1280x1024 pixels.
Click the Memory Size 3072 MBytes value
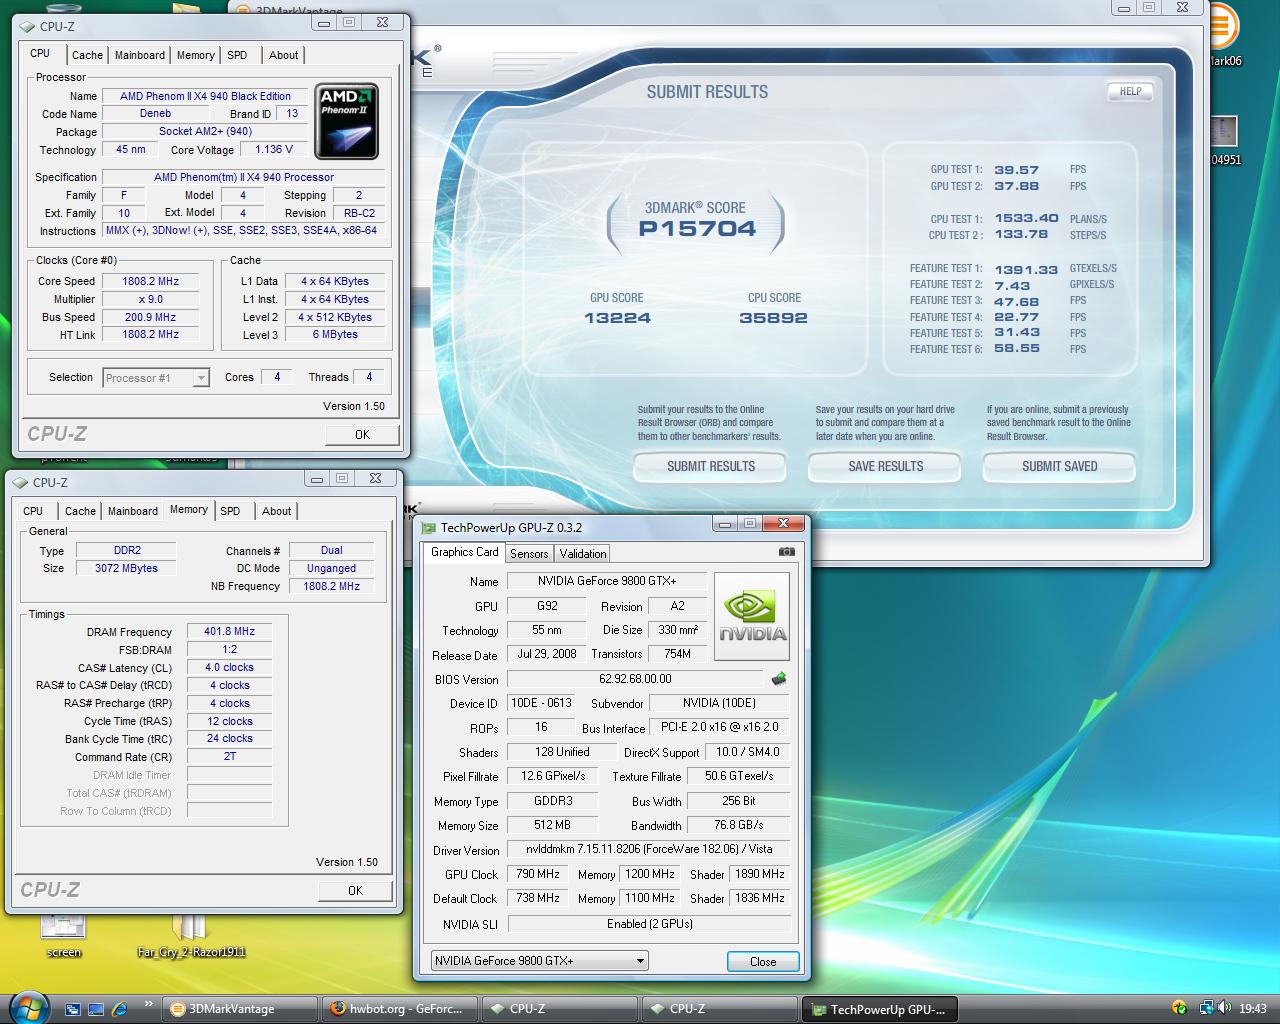127,568
